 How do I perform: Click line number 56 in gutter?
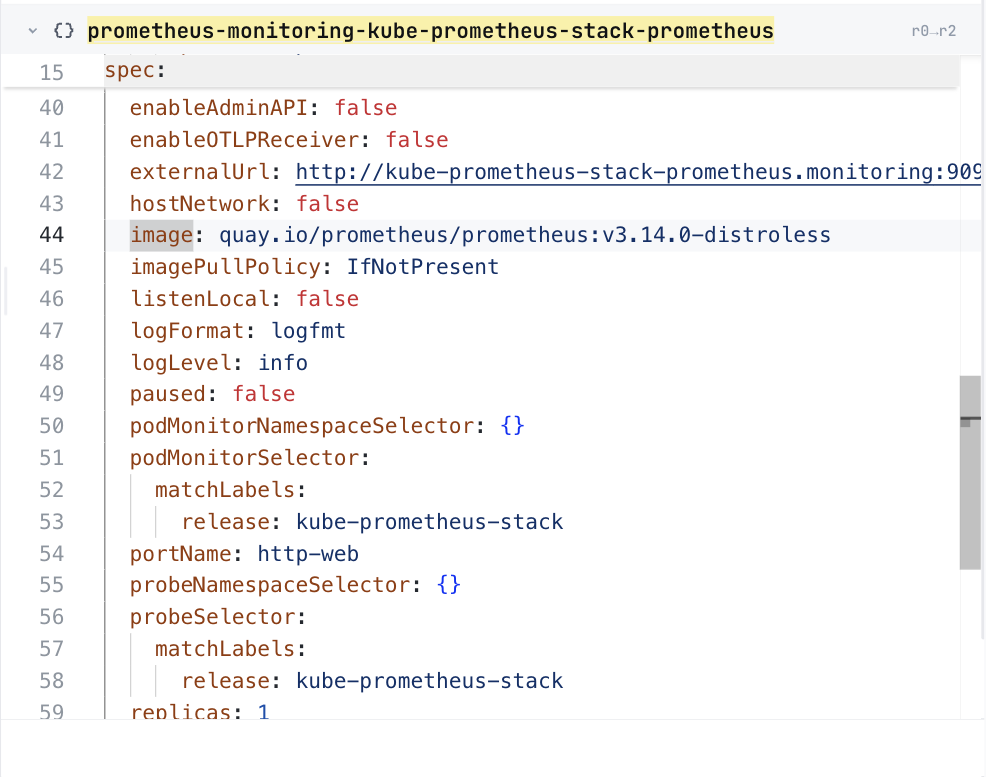point(52,617)
